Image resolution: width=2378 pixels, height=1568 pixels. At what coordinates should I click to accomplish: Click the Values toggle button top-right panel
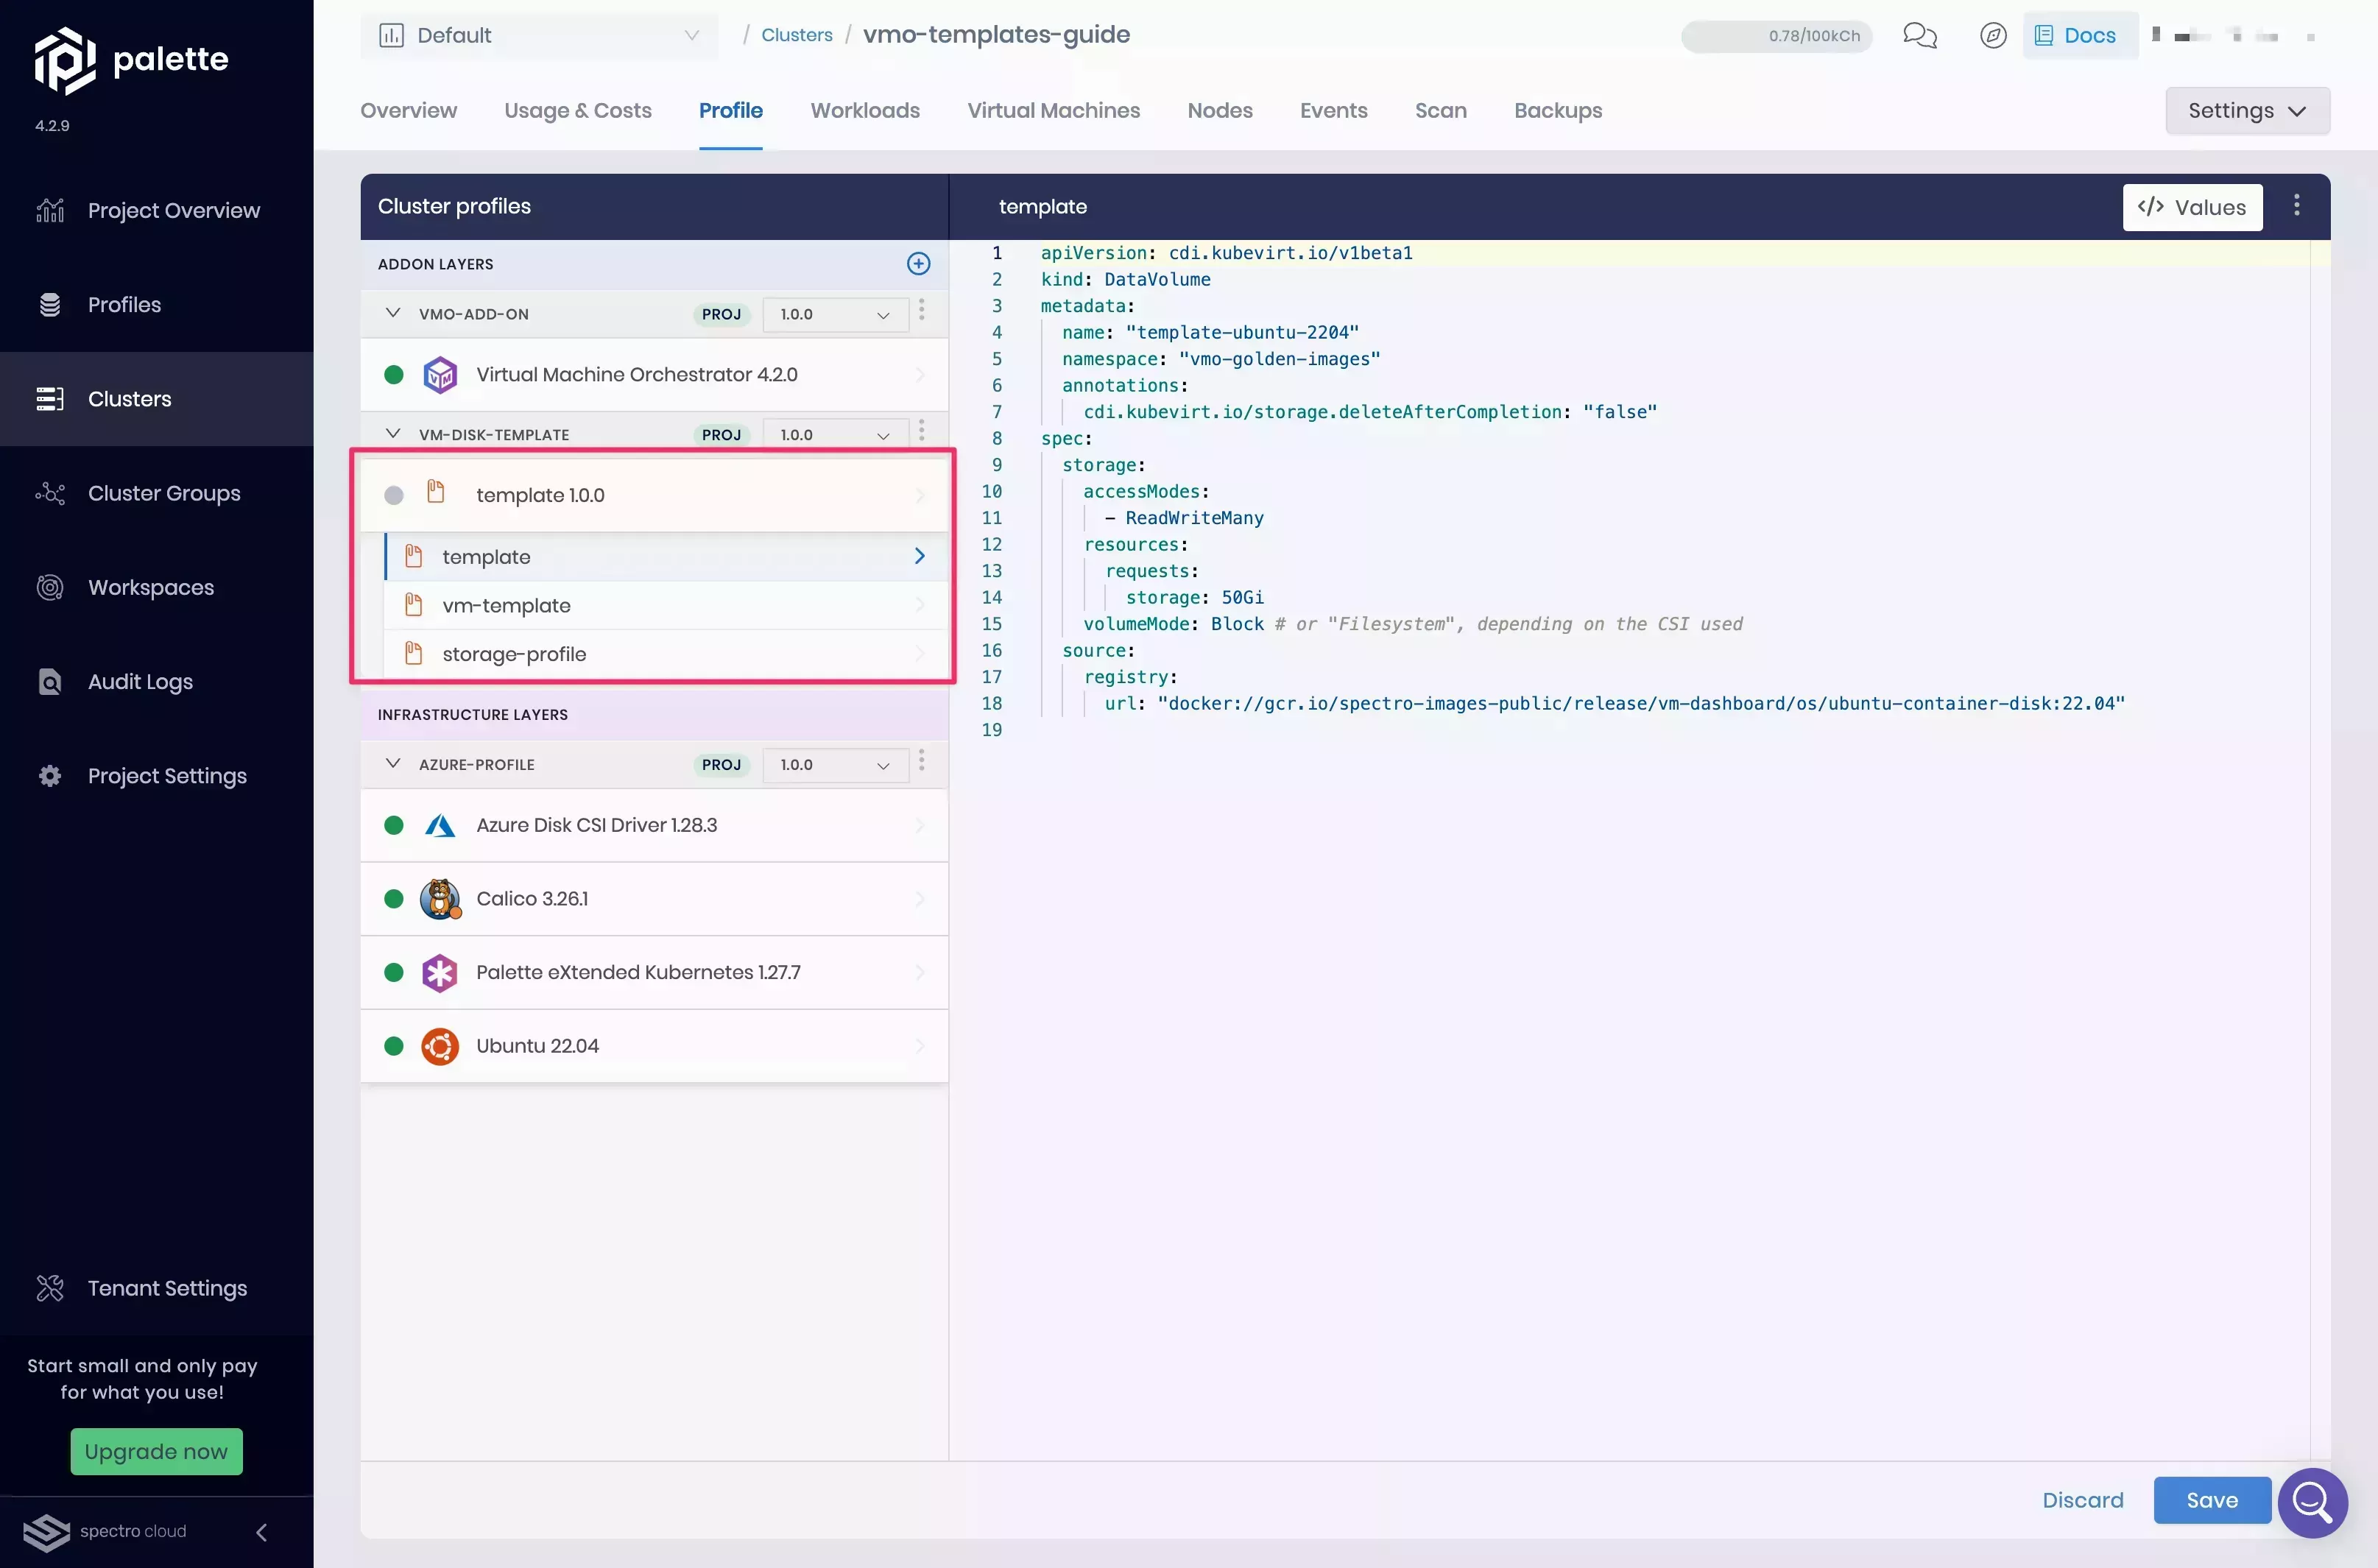coord(2192,207)
